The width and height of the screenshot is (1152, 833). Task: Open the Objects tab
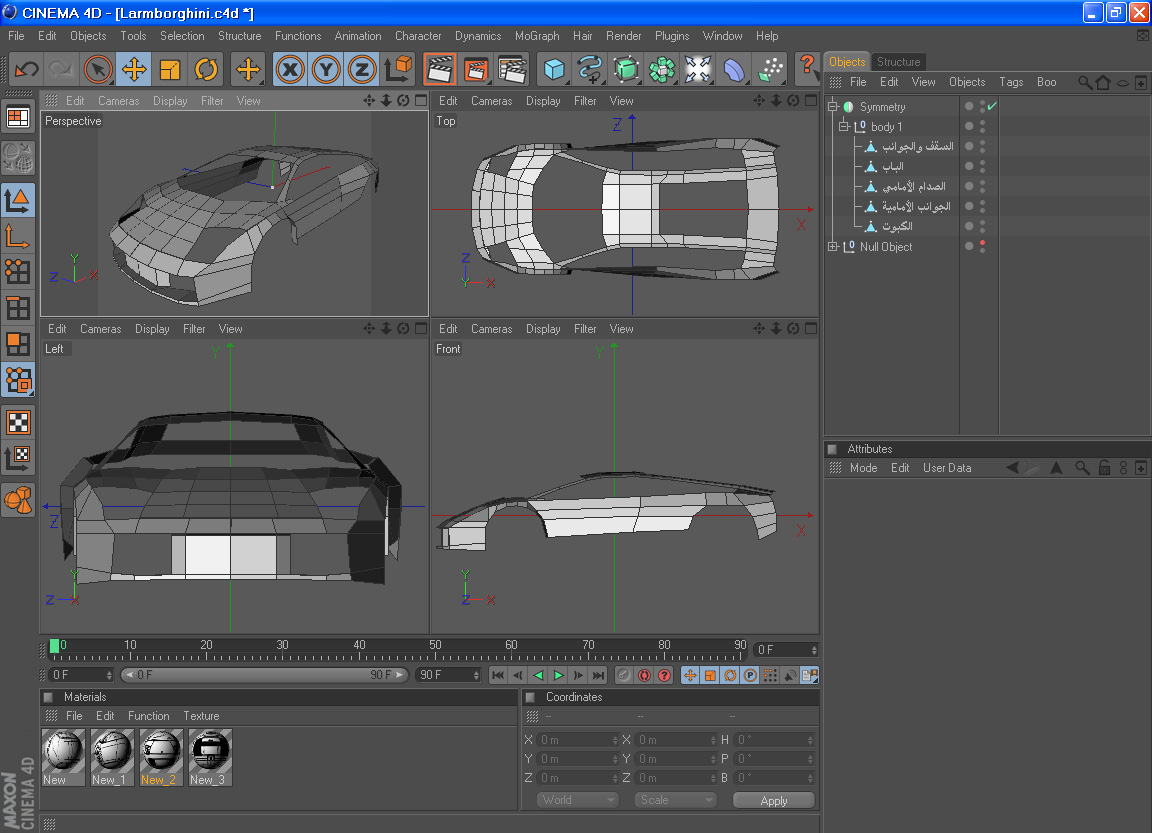coord(846,62)
